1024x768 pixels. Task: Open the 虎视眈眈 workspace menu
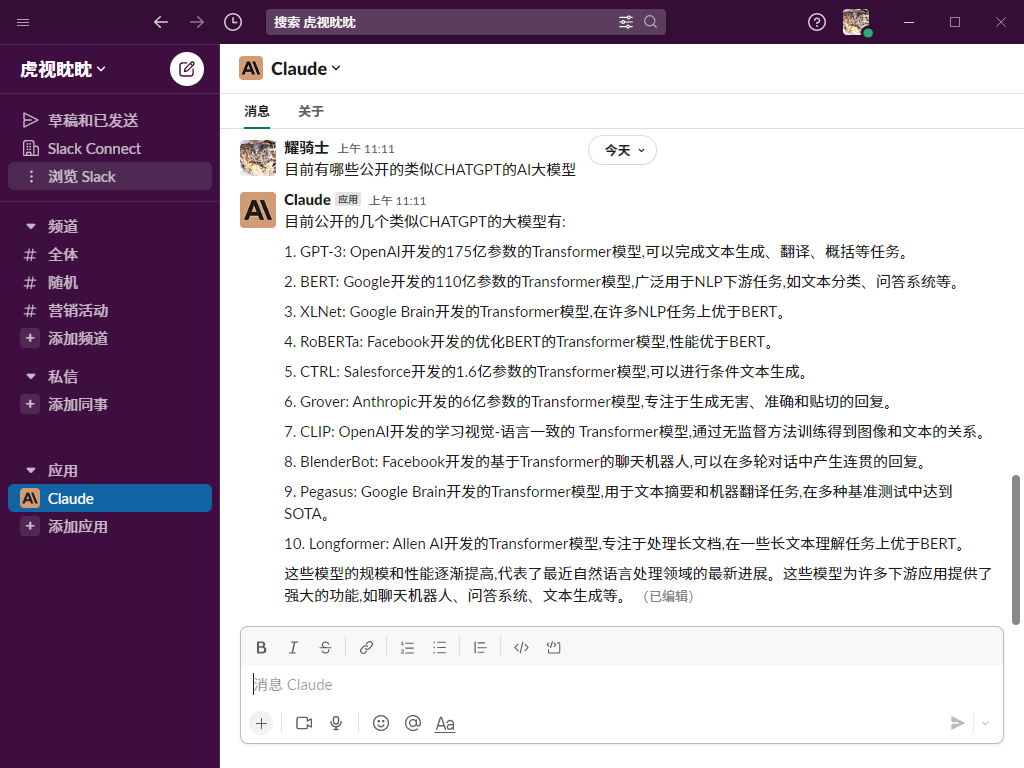(63, 69)
